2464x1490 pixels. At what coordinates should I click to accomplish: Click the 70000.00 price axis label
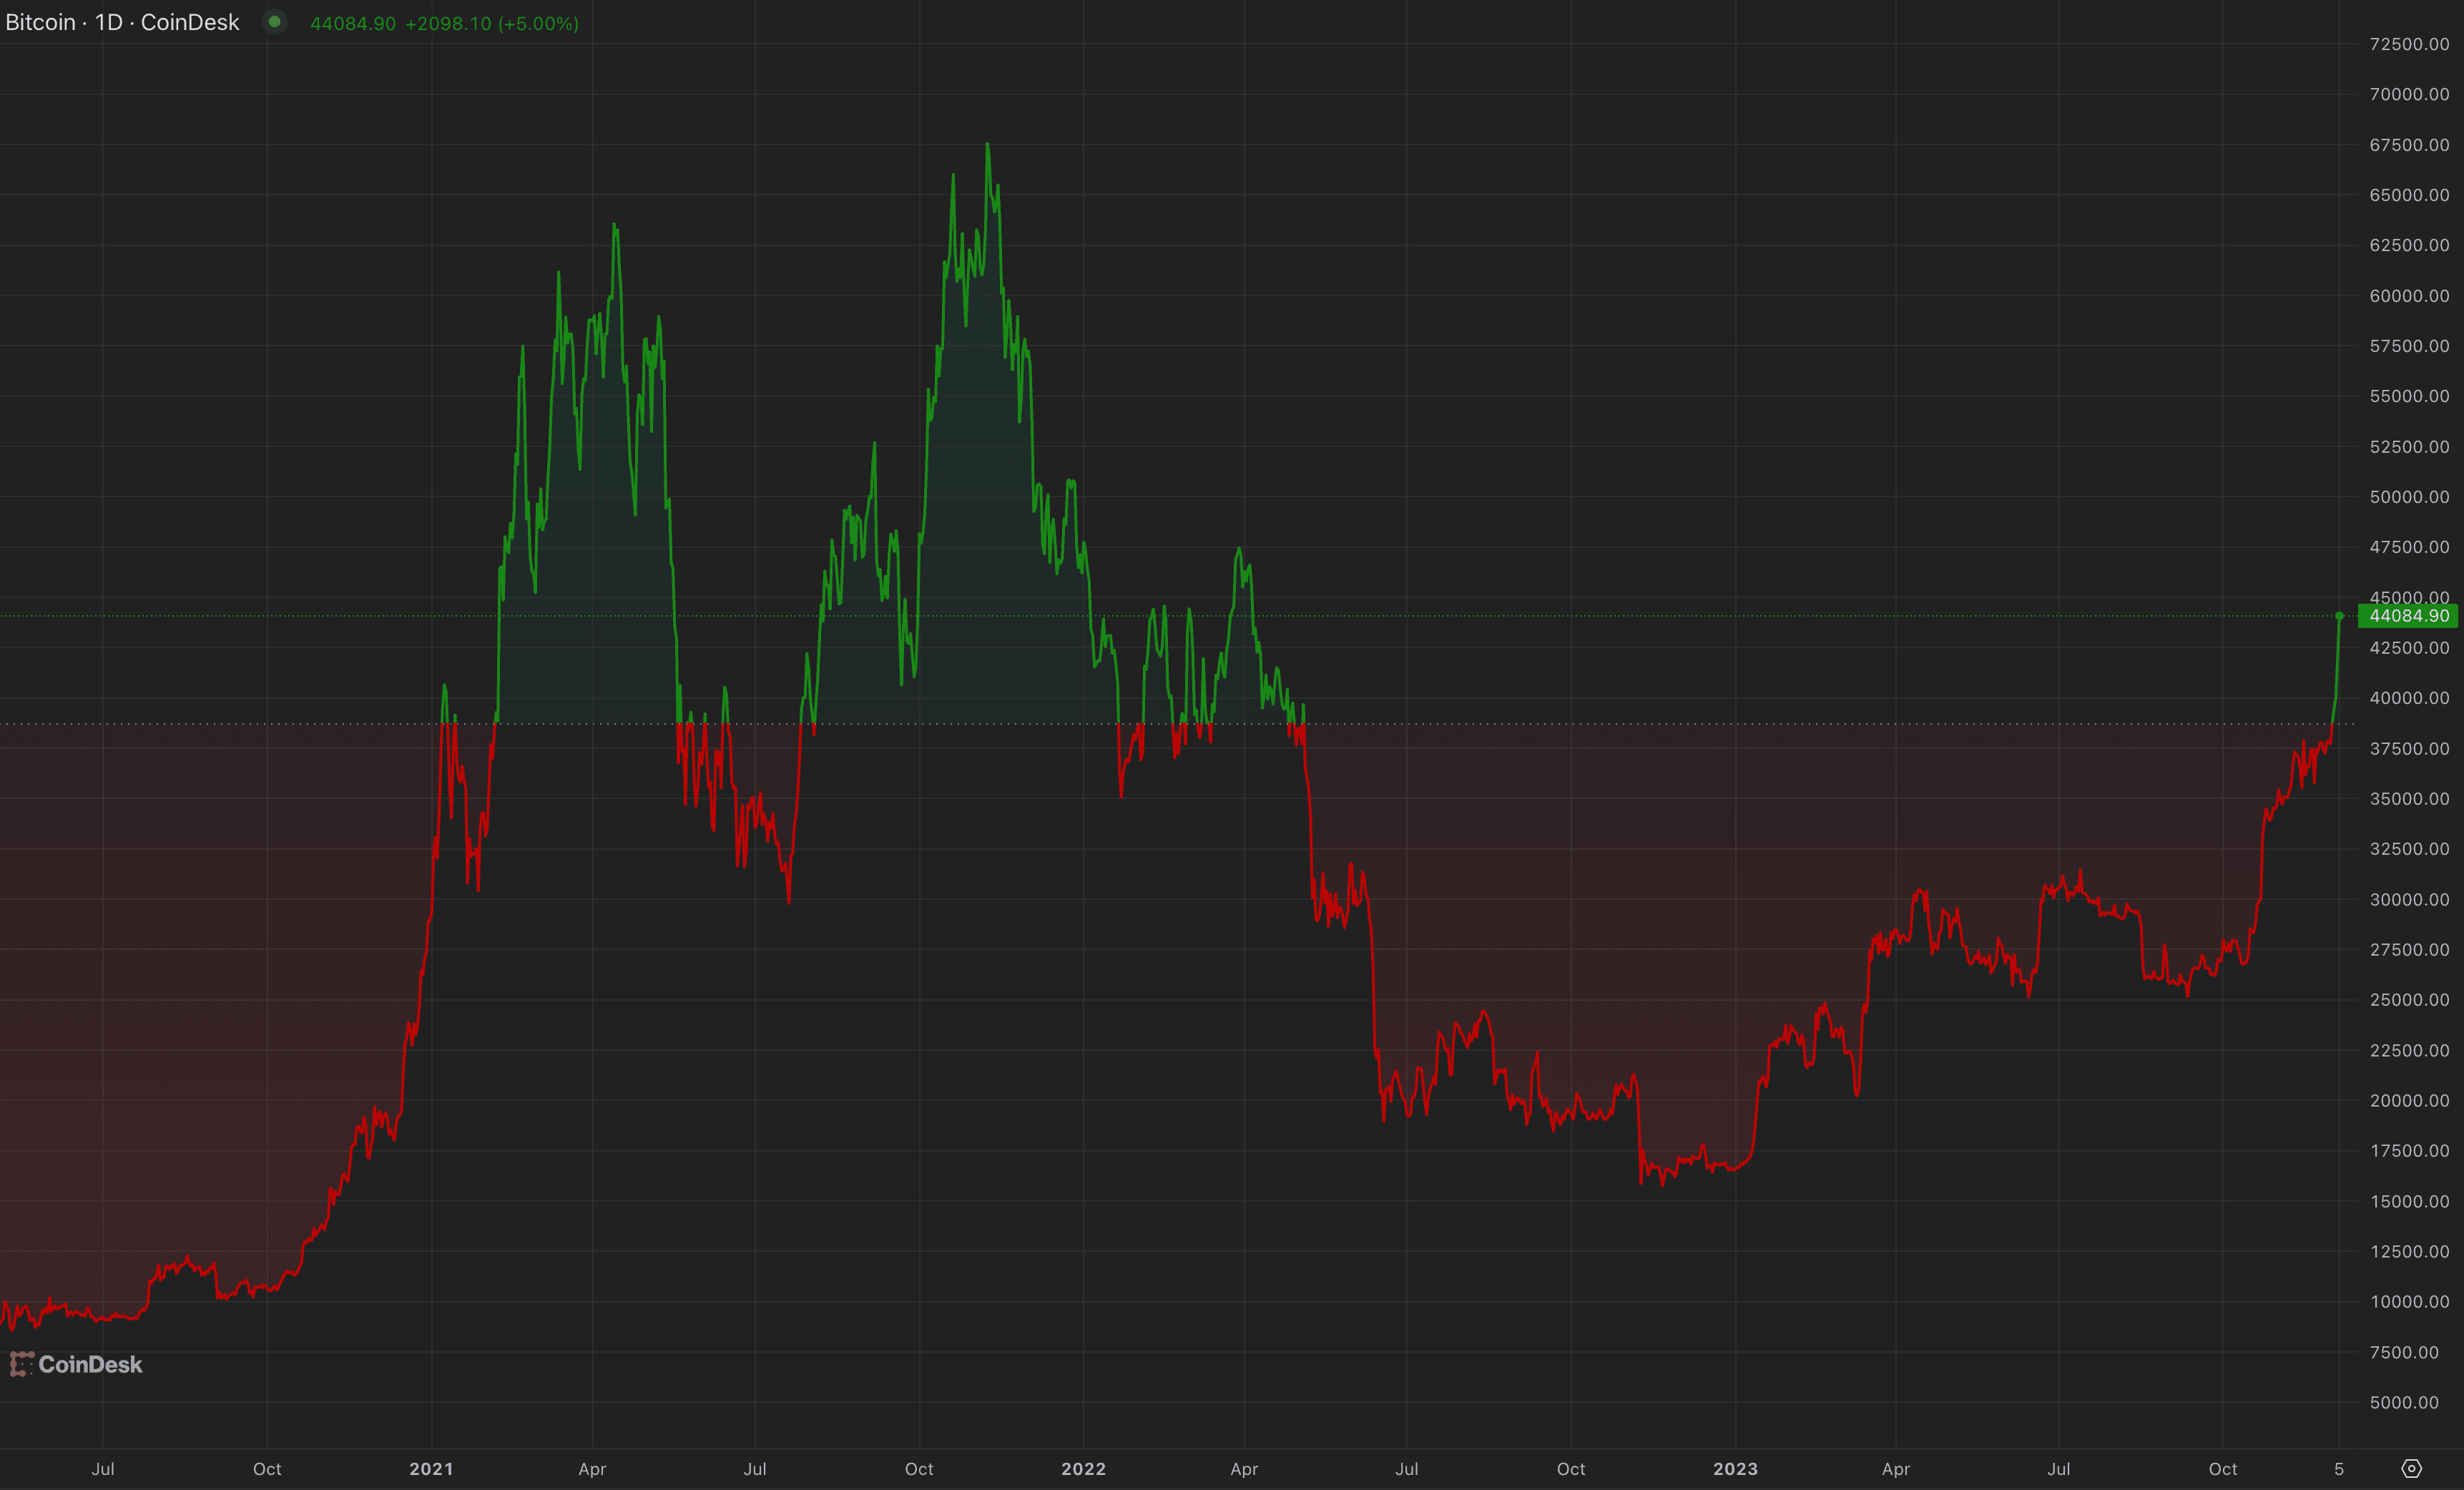pyautogui.click(x=2409, y=94)
